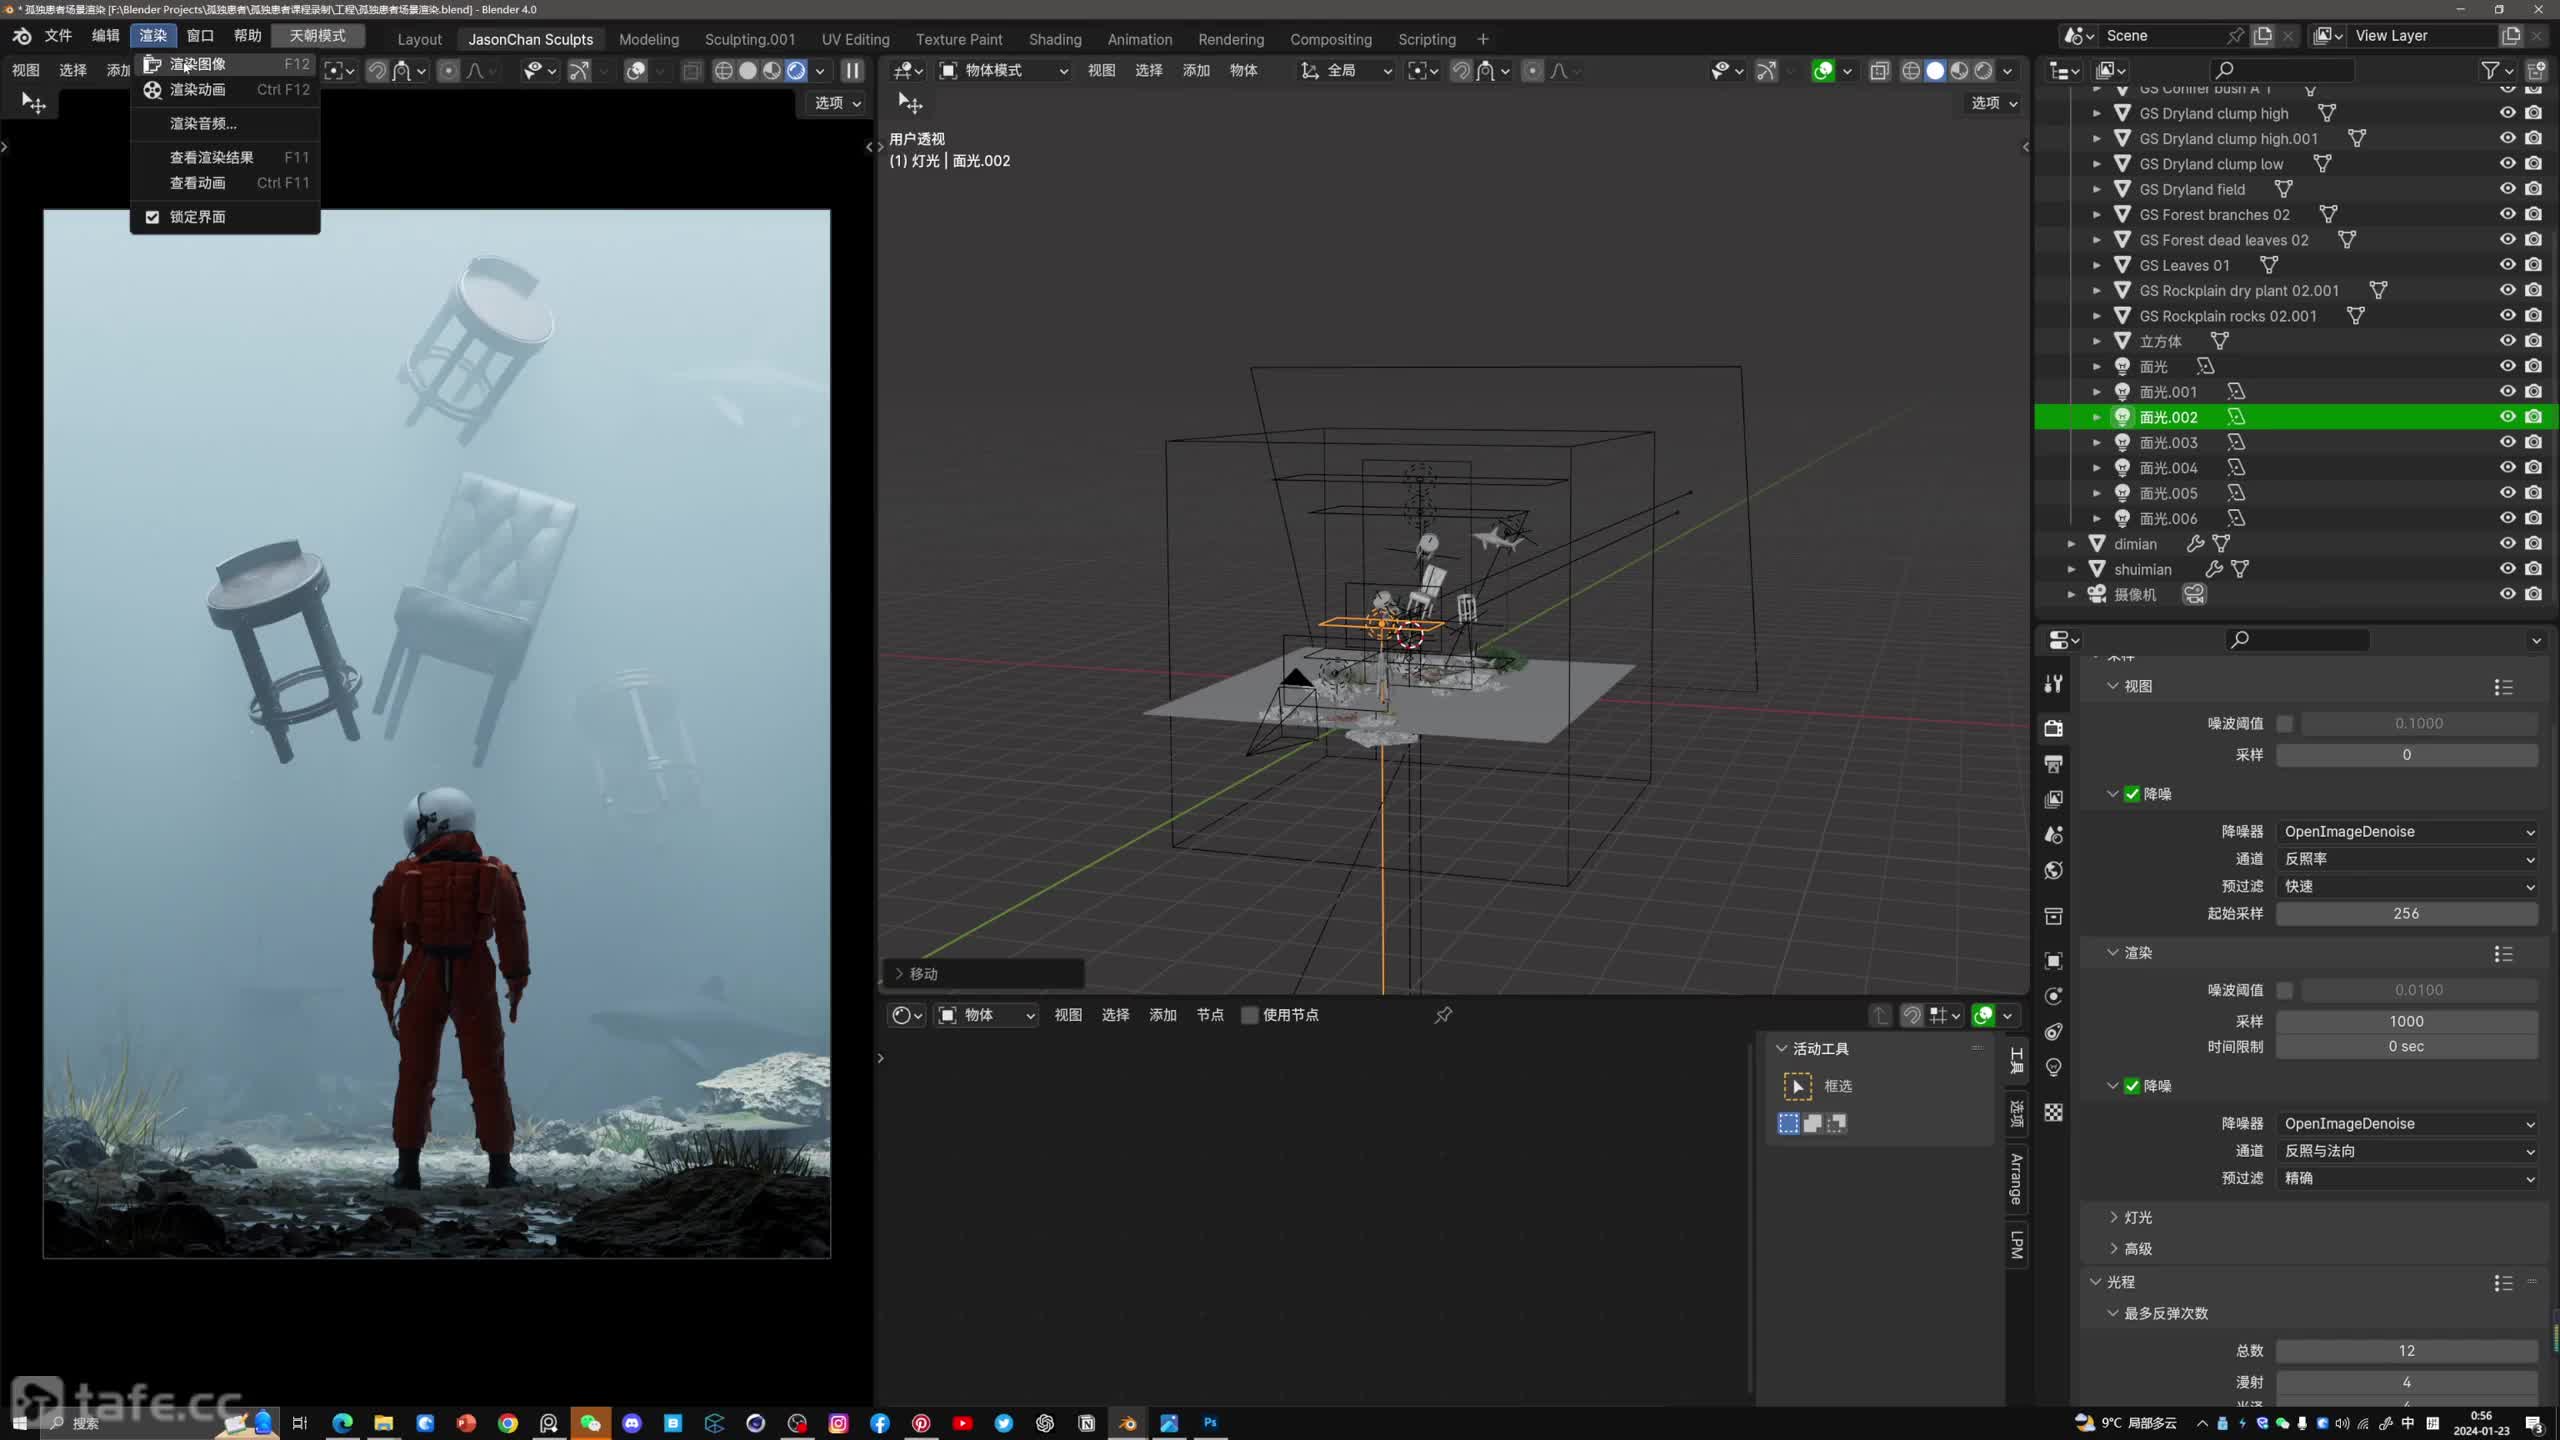Switch to the Shading workspace tab

1055,39
